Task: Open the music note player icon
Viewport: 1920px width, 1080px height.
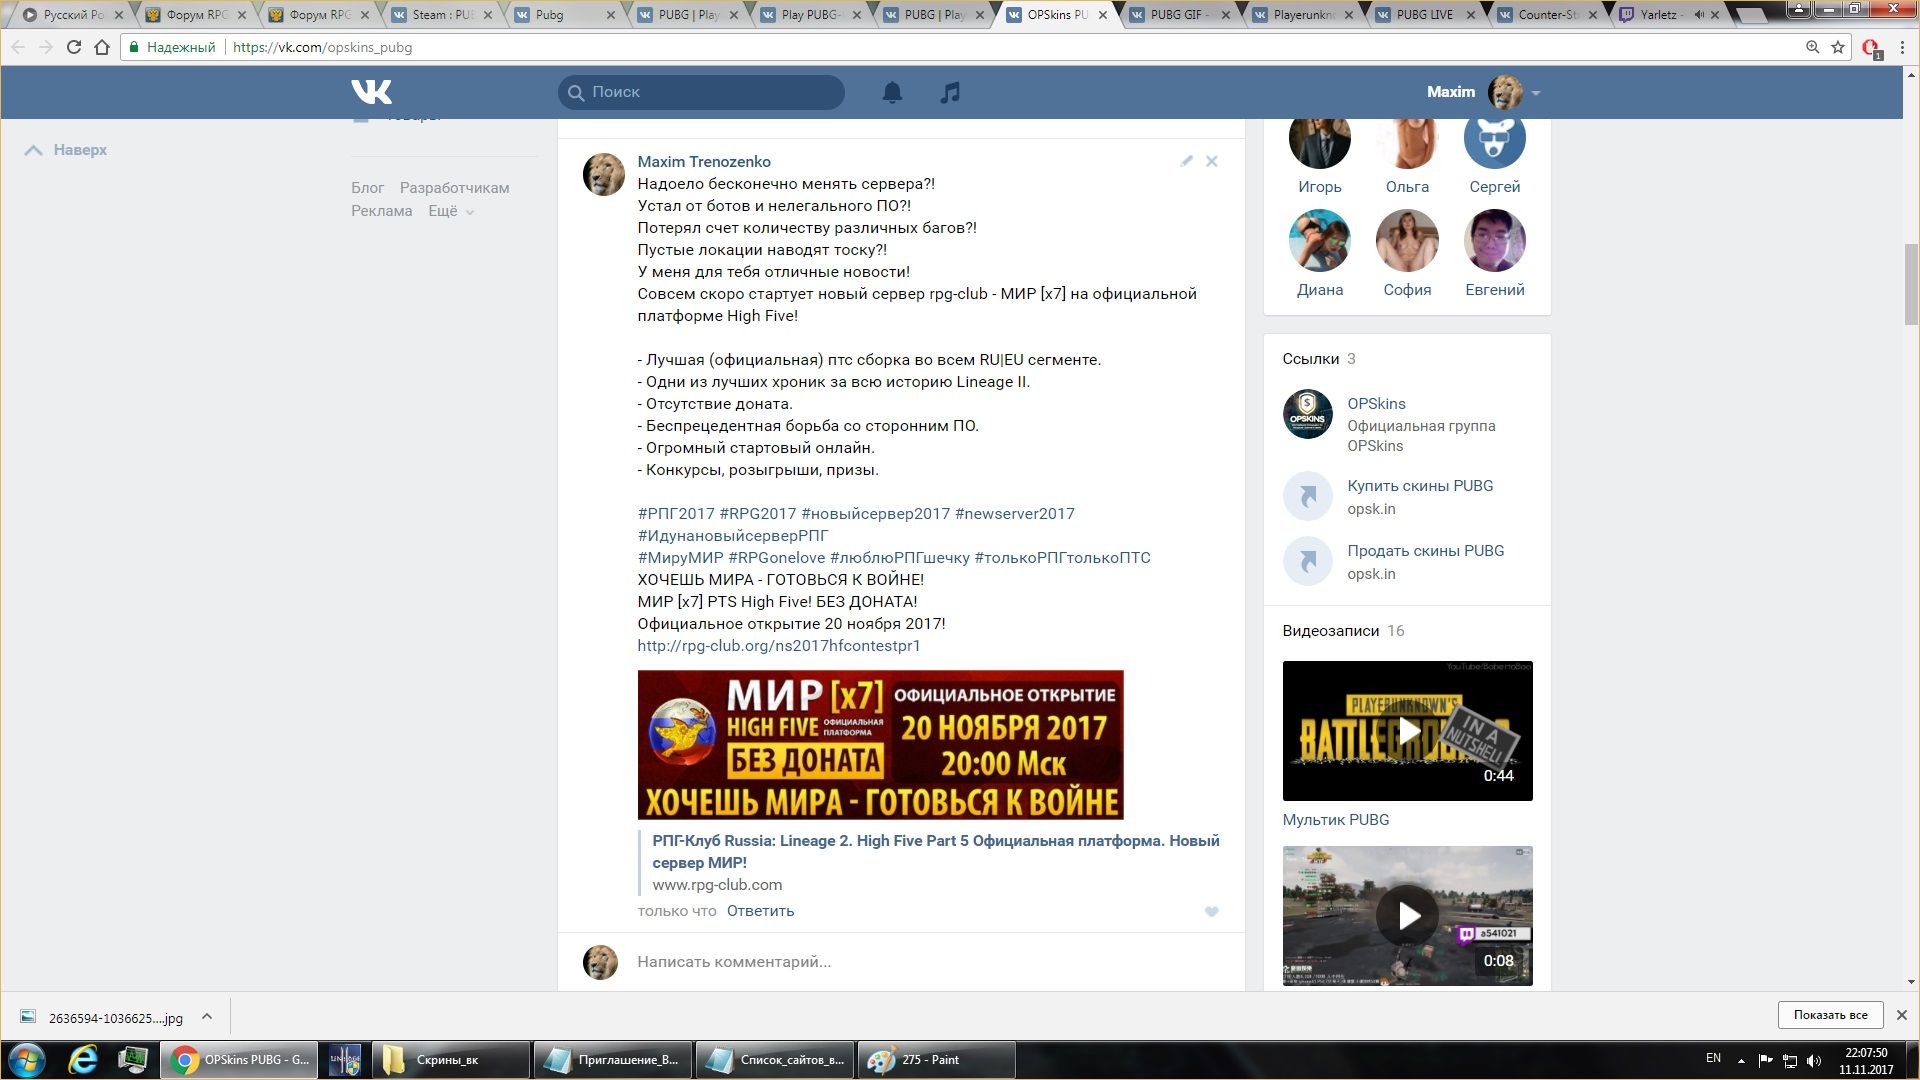Action: click(950, 92)
